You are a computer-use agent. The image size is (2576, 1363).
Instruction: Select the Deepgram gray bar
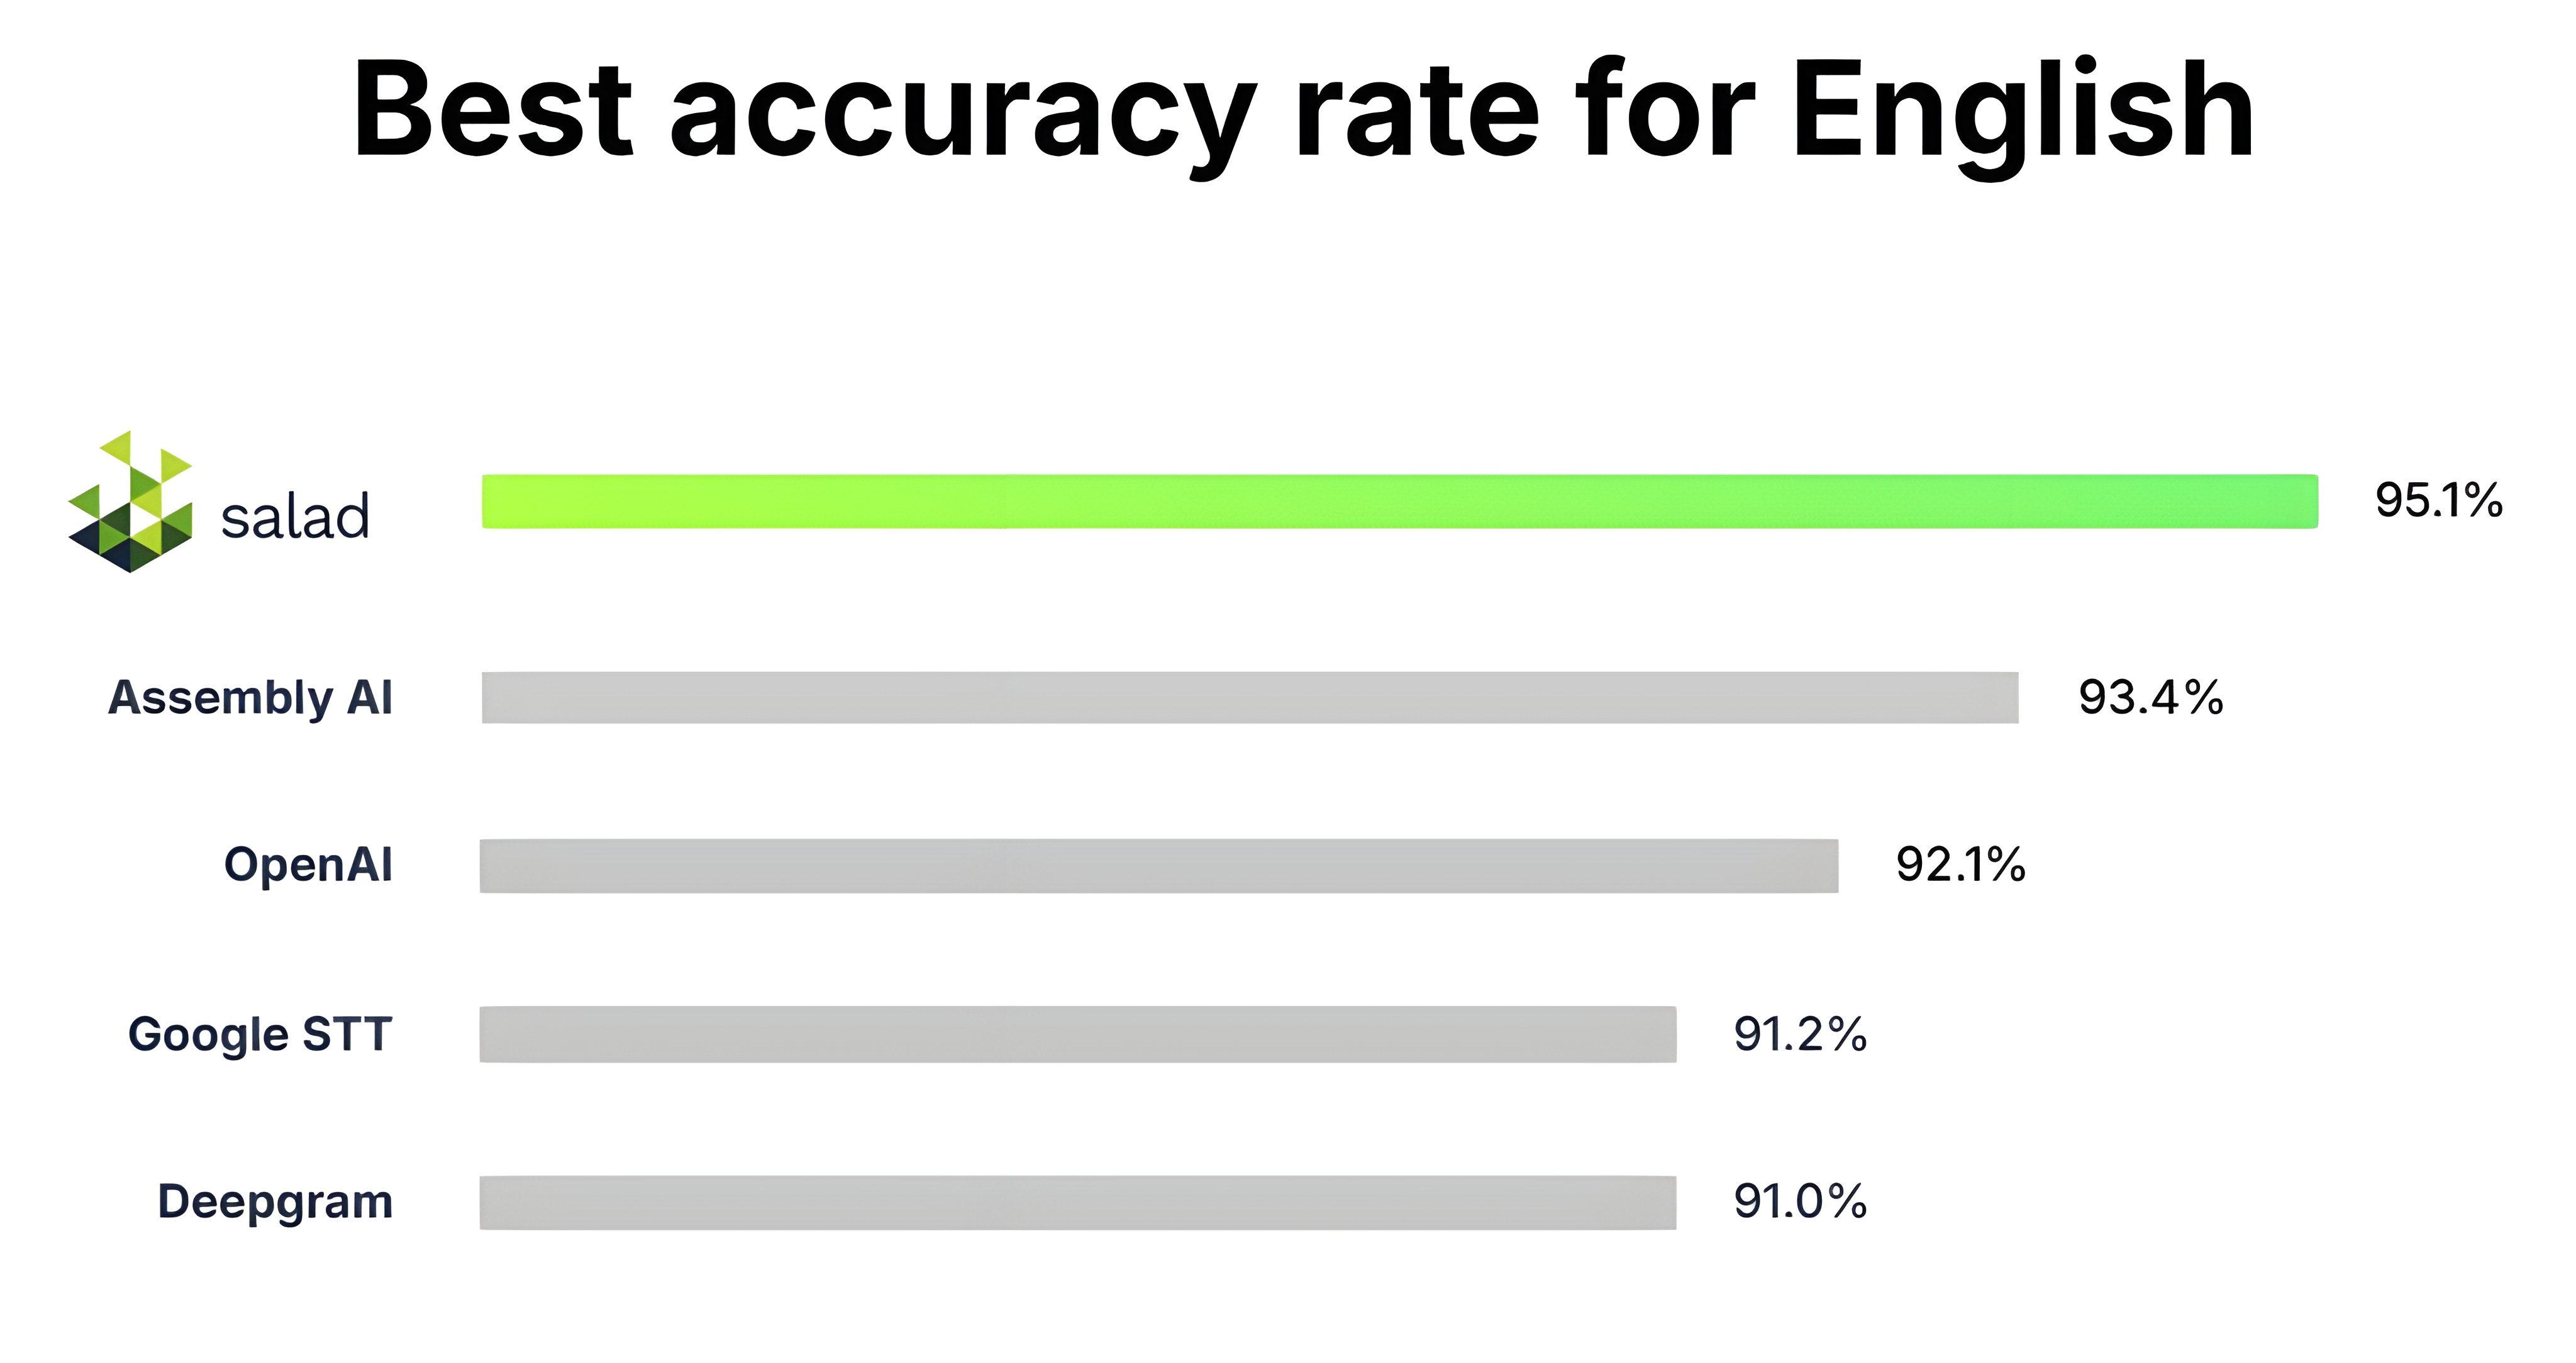click(x=1078, y=1202)
